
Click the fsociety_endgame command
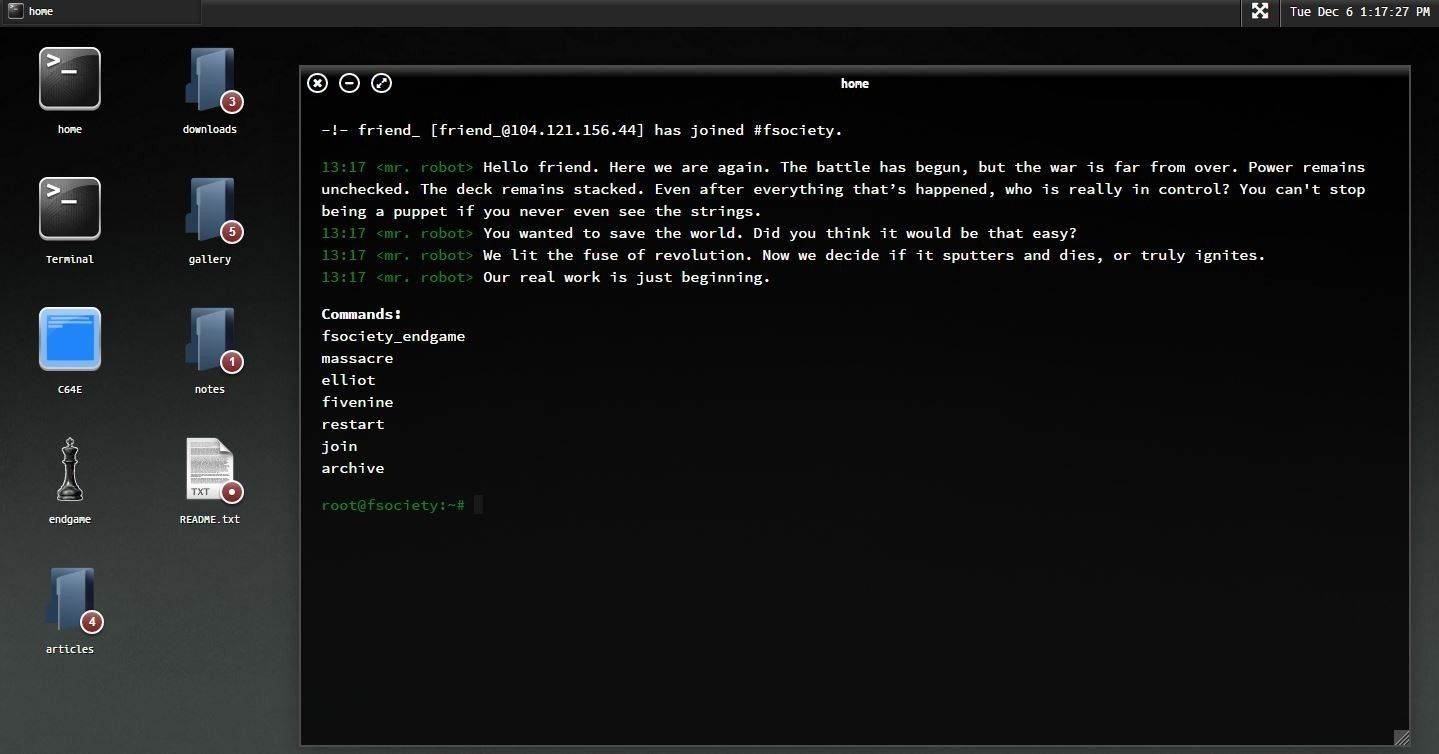(x=393, y=336)
